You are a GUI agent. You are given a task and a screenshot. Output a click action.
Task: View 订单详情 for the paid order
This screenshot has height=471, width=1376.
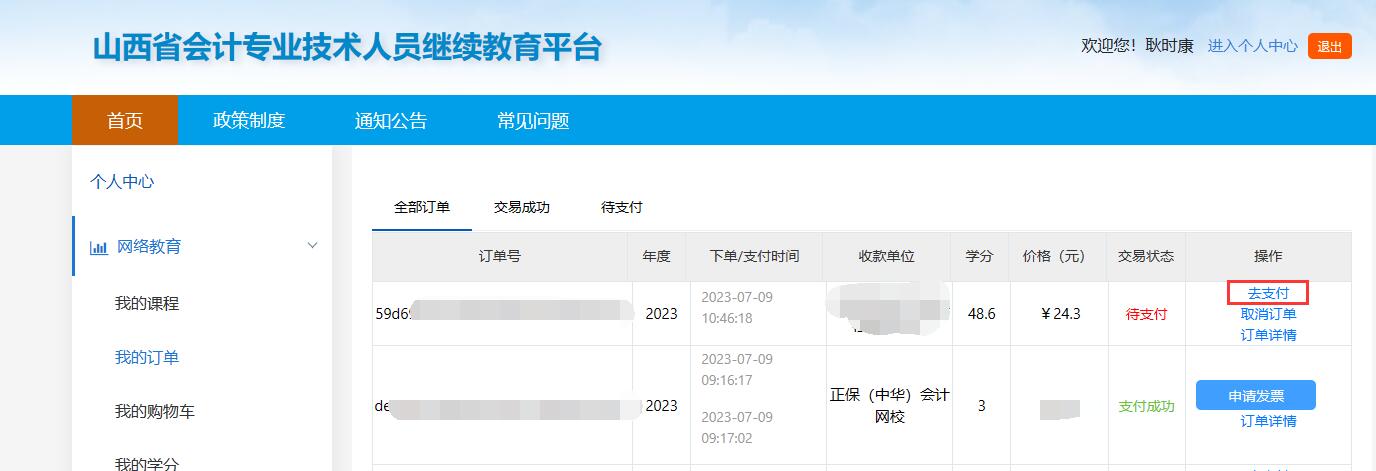coord(1268,421)
